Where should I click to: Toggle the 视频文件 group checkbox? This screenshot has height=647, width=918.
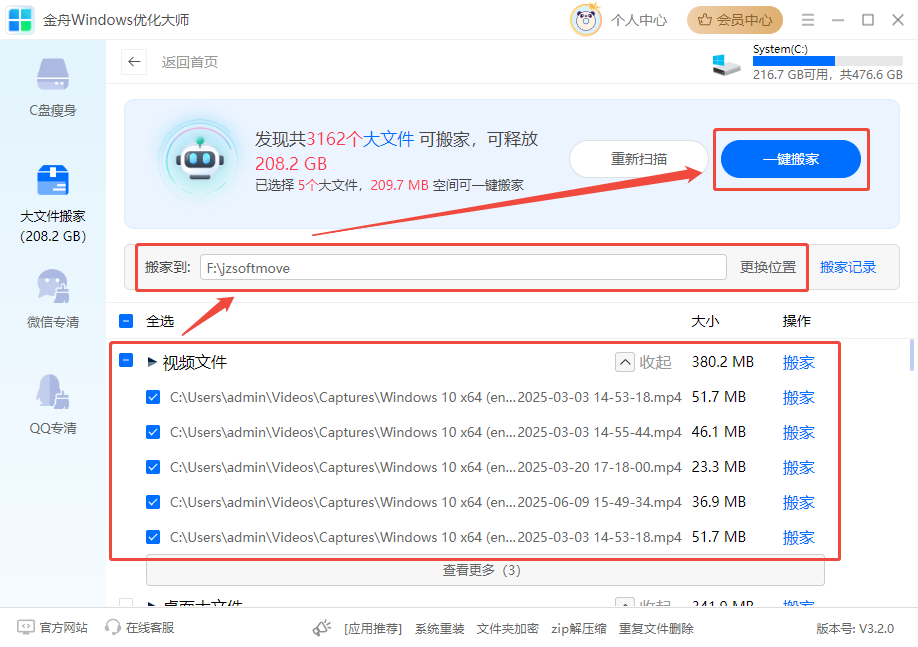[x=126, y=360]
